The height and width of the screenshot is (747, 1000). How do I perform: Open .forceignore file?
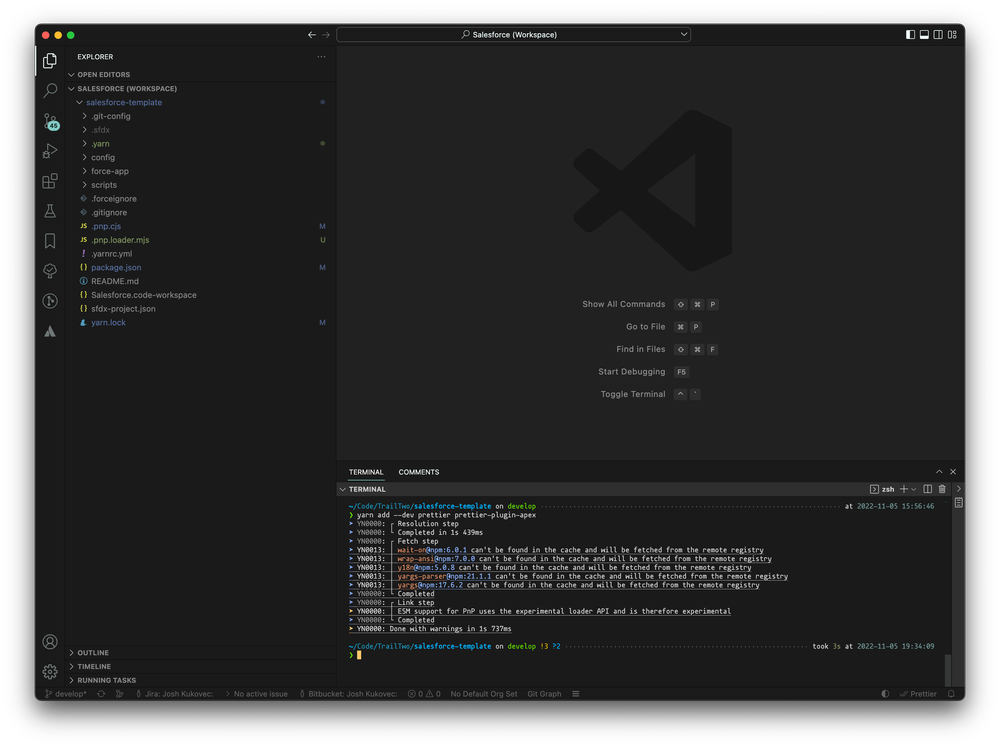point(201,198)
